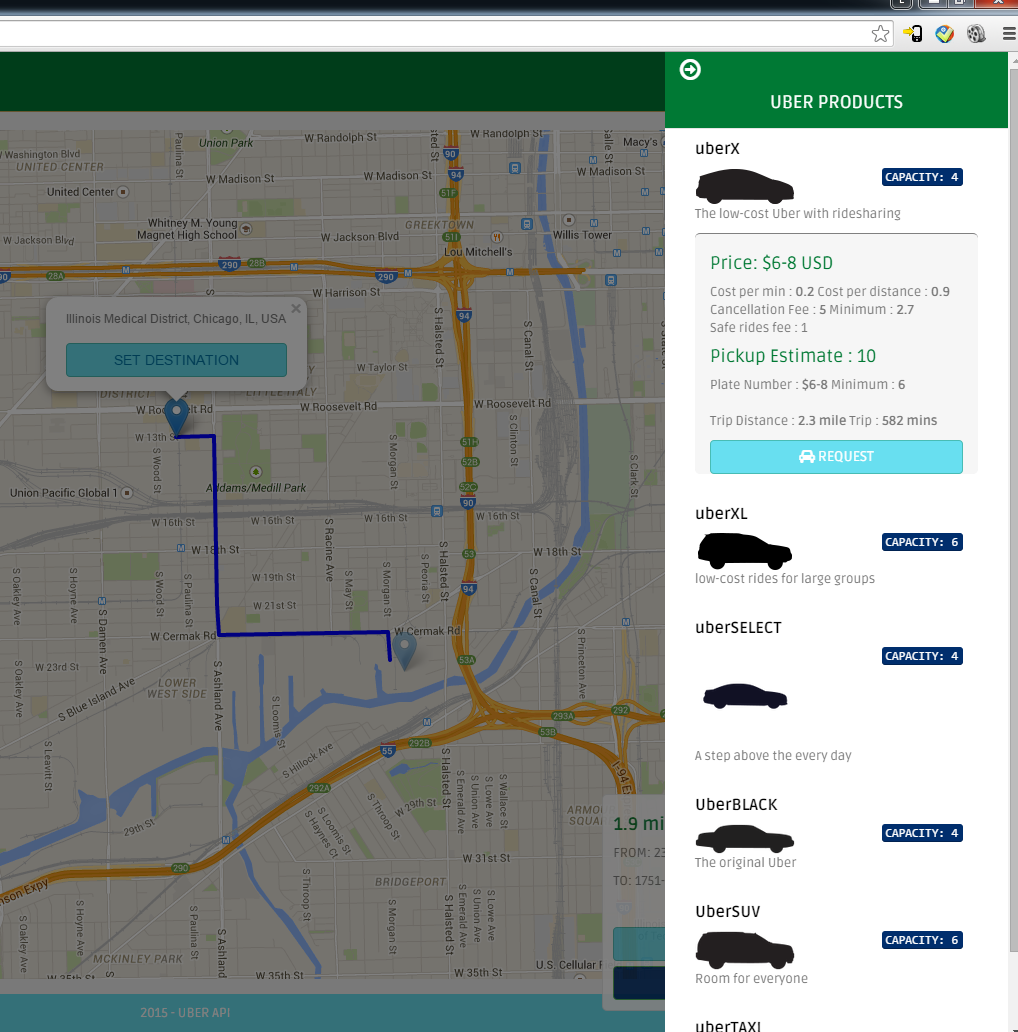Click Willis Tower marker on map
1018x1032 pixels.
(x=569, y=220)
